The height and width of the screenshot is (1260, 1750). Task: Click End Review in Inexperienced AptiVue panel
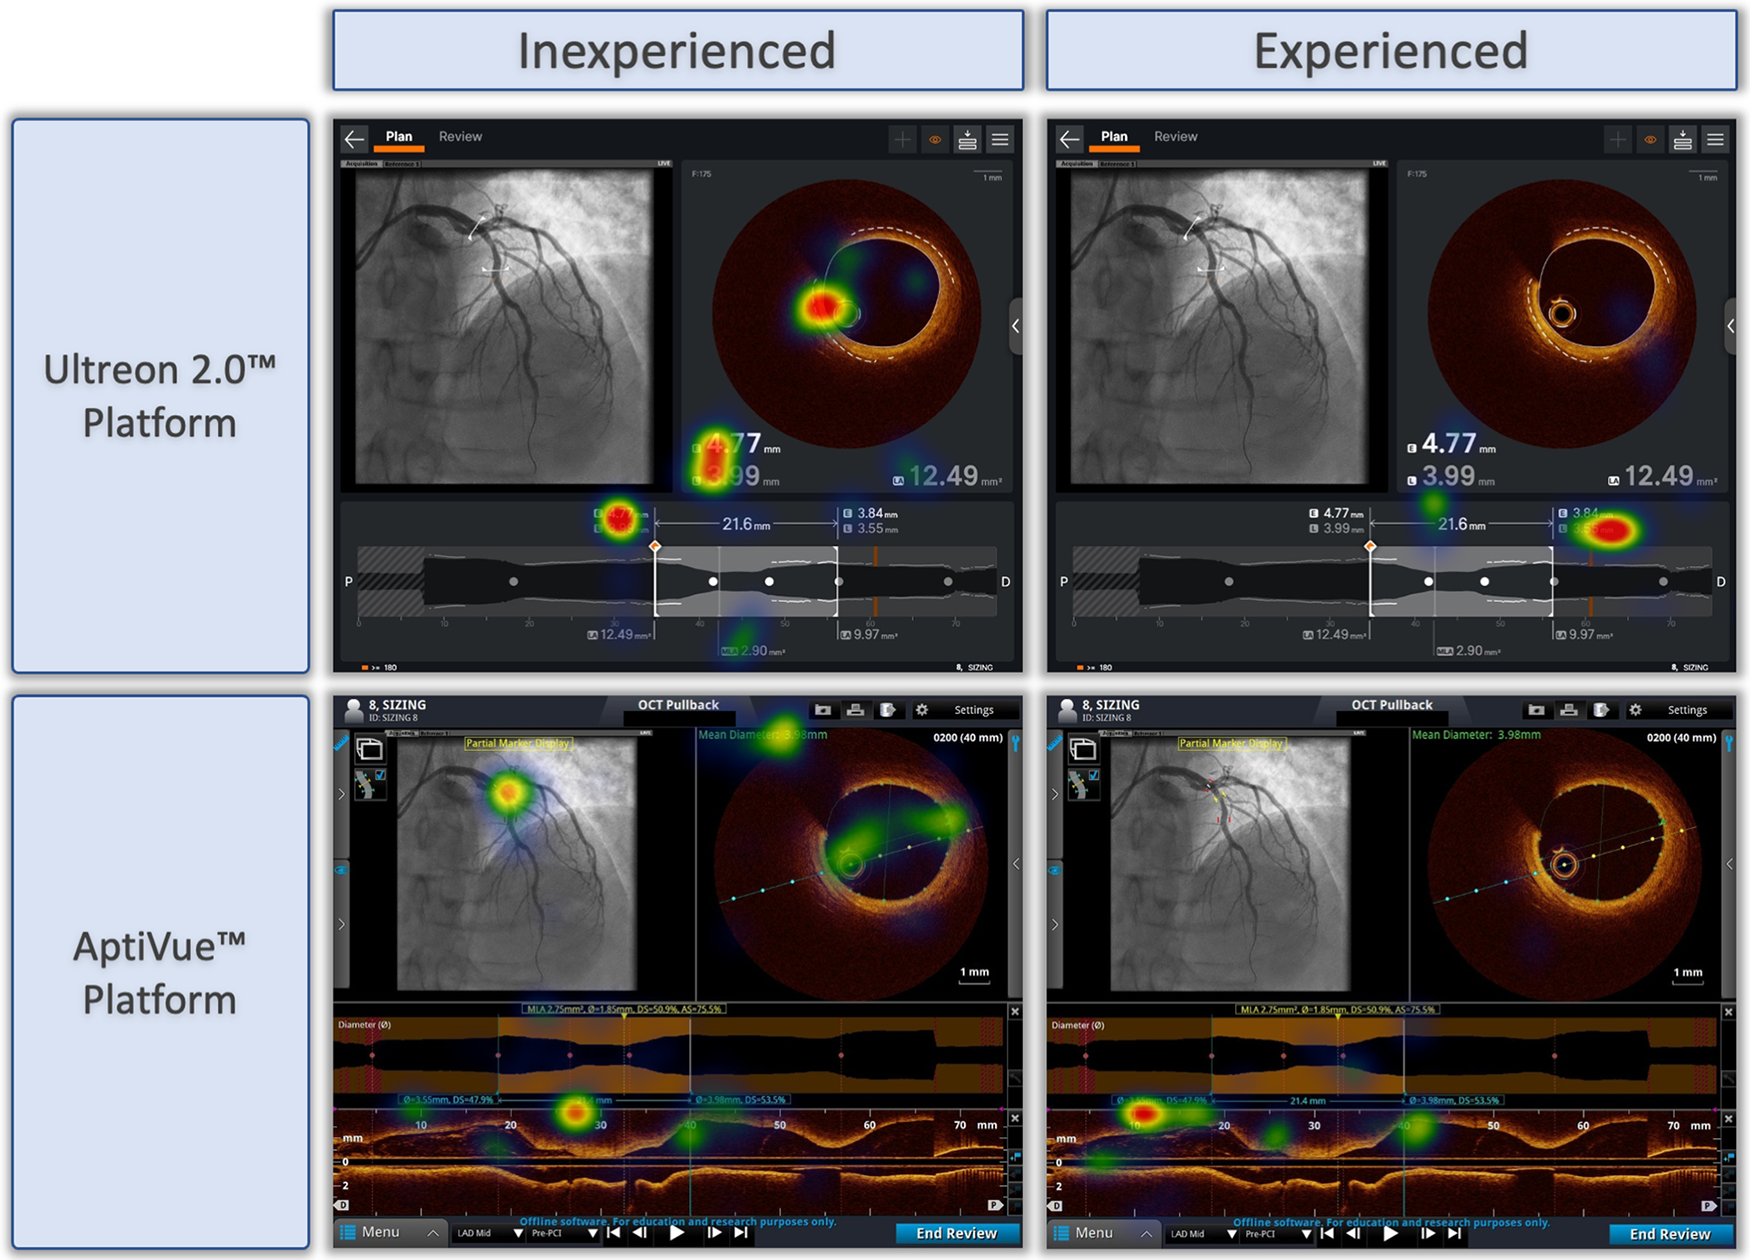pyautogui.click(x=956, y=1234)
